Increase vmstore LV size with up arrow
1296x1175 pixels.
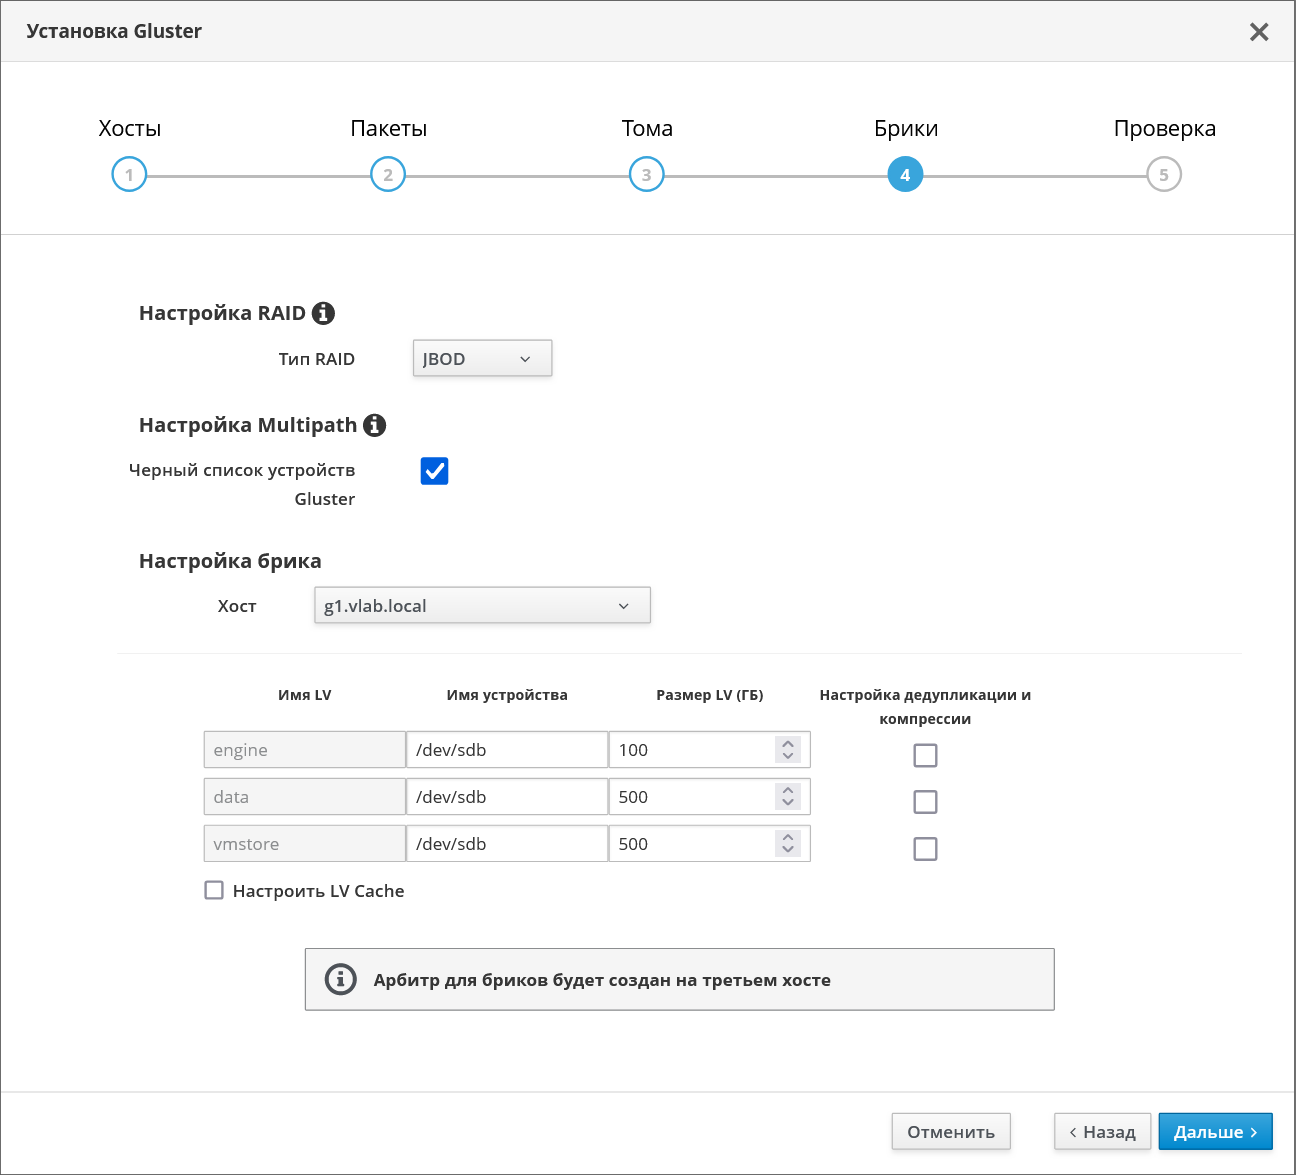(x=788, y=837)
